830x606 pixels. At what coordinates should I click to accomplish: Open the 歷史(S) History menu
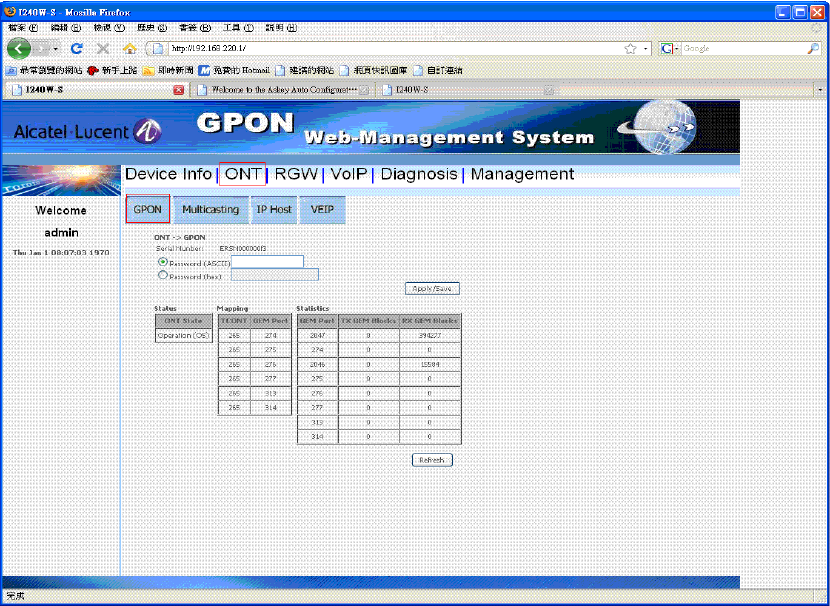152,28
